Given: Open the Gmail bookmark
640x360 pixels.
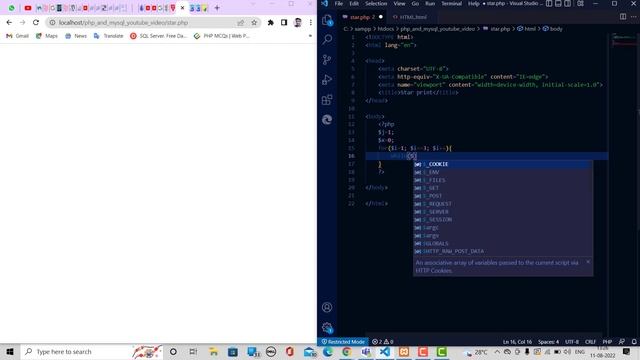Looking at the screenshot, I should [x=17, y=36].
